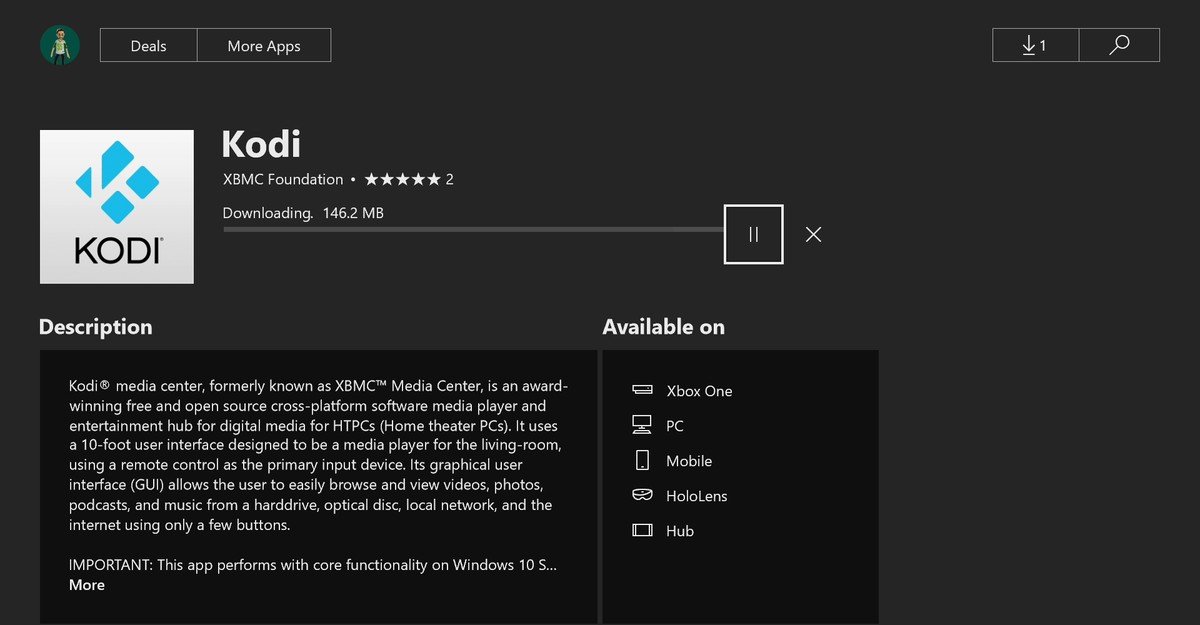Image resolution: width=1200 pixels, height=625 pixels.
Task: Click the PC monitor icon
Action: pos(642,426)
